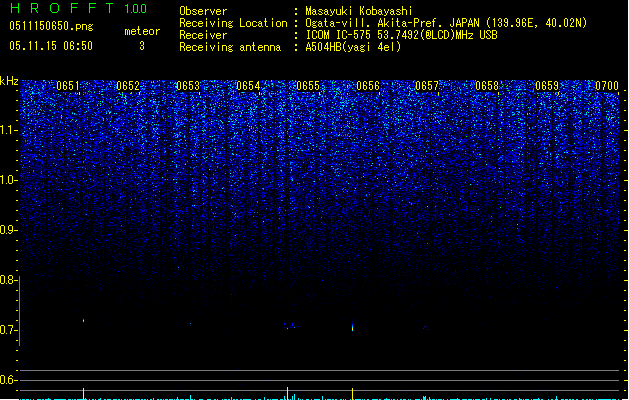629x400 pixels.
Task: Click the meteor label
Action: point(142,31)
